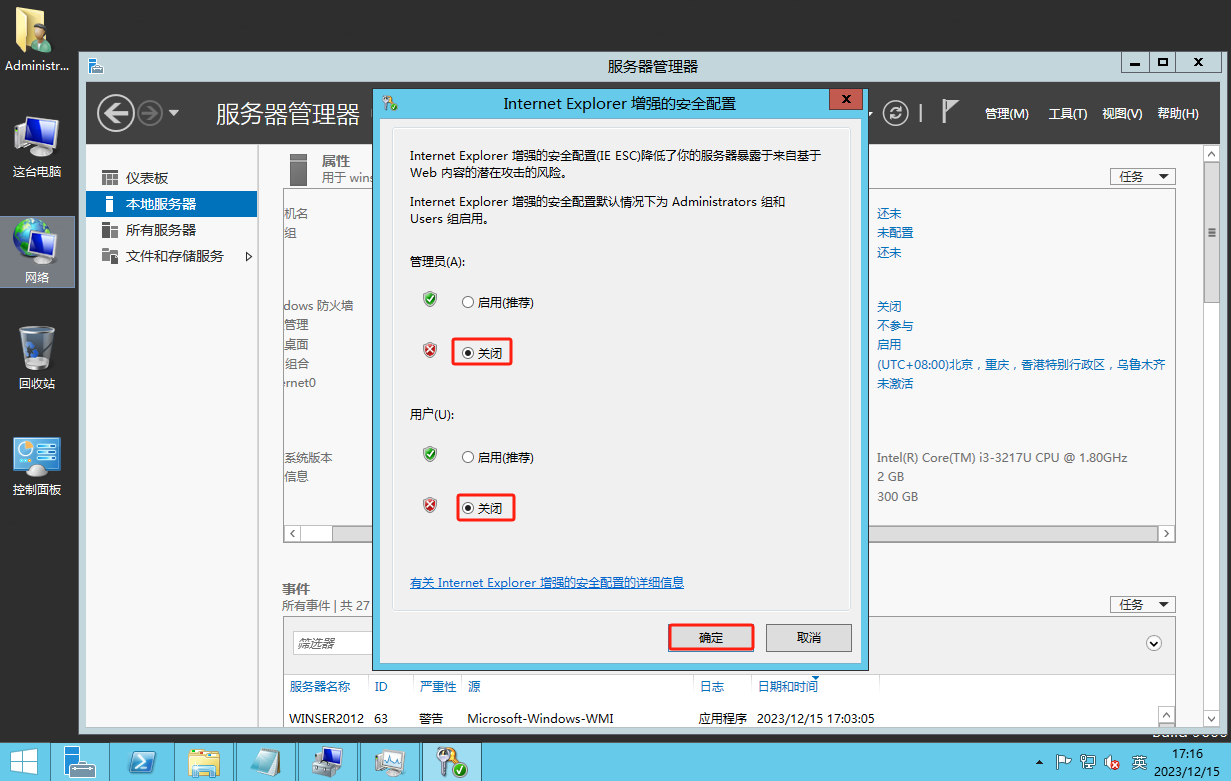This screenshot has height=781, width=1231.
Task: Sort events by ID column
Action: click(381, 687)
